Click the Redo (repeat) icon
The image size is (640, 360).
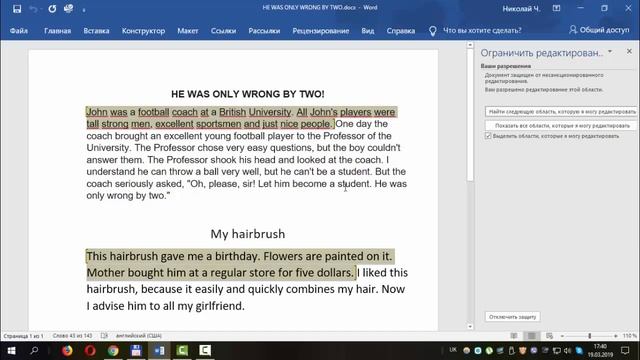click(x=52, y=9)
